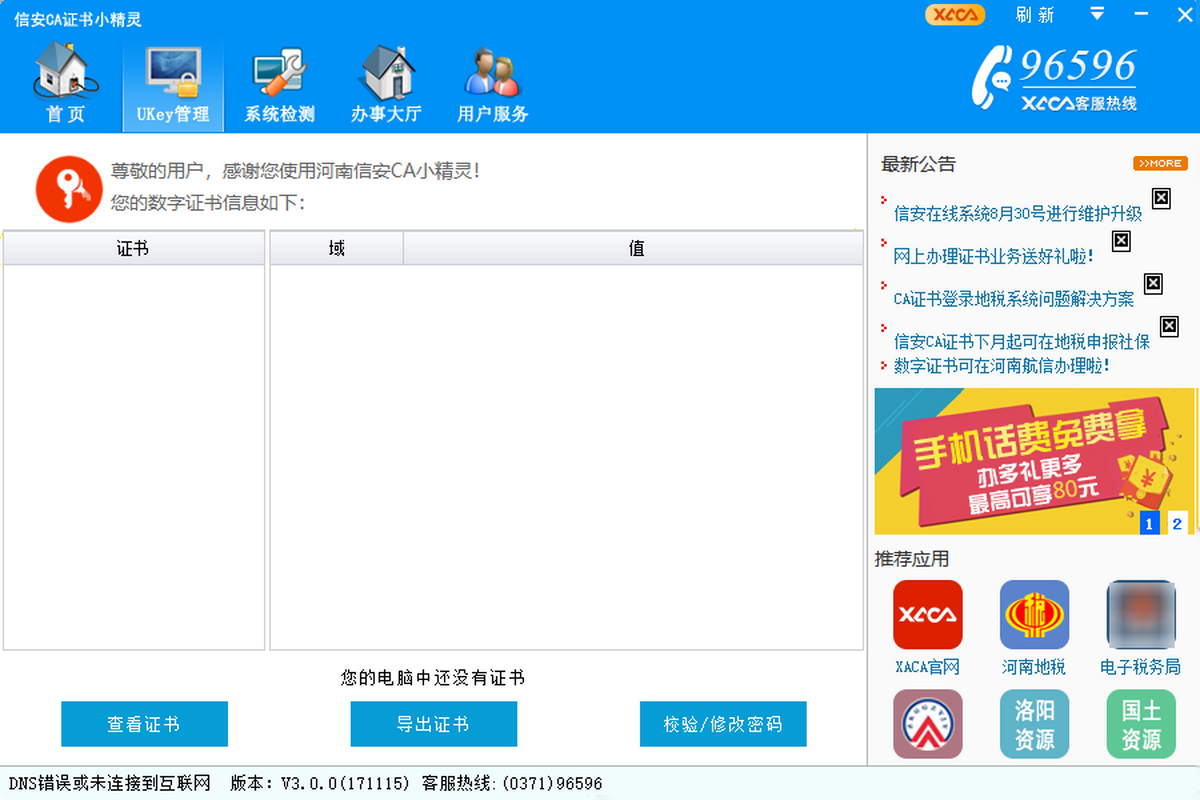The image size is (1200, 800).
Task: Open the red-arrow emblem app below XACA官网
Action: coord(927,724)
